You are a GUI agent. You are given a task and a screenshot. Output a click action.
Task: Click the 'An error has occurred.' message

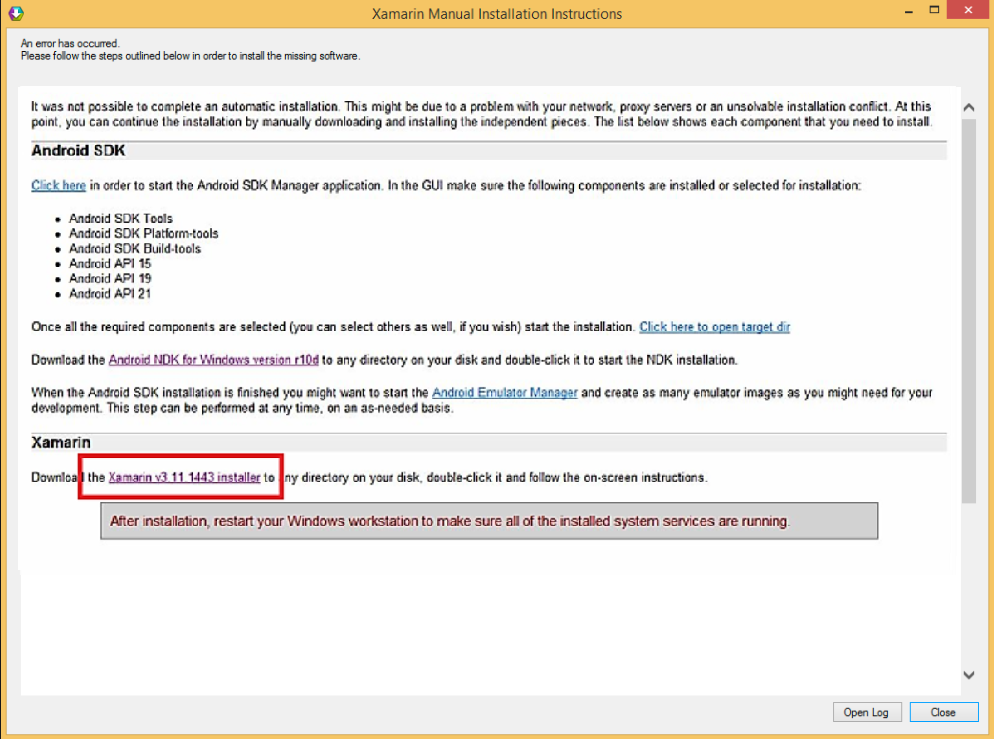(70, 43)
